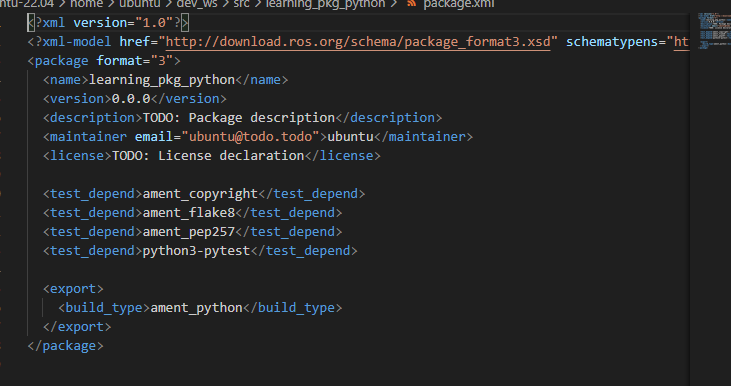731x386 pixels.
Task: Click the package_format3.xsd schema URL link
Action: pyautogui.click(x=358, y=42)
